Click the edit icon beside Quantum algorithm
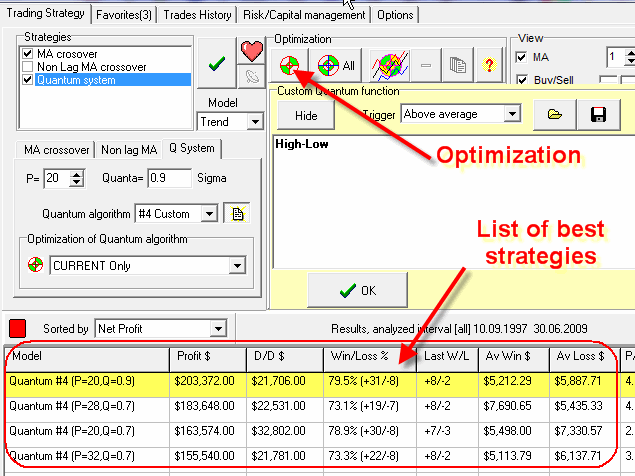Screen dimensions: 635x476 (x=237, y=213)
